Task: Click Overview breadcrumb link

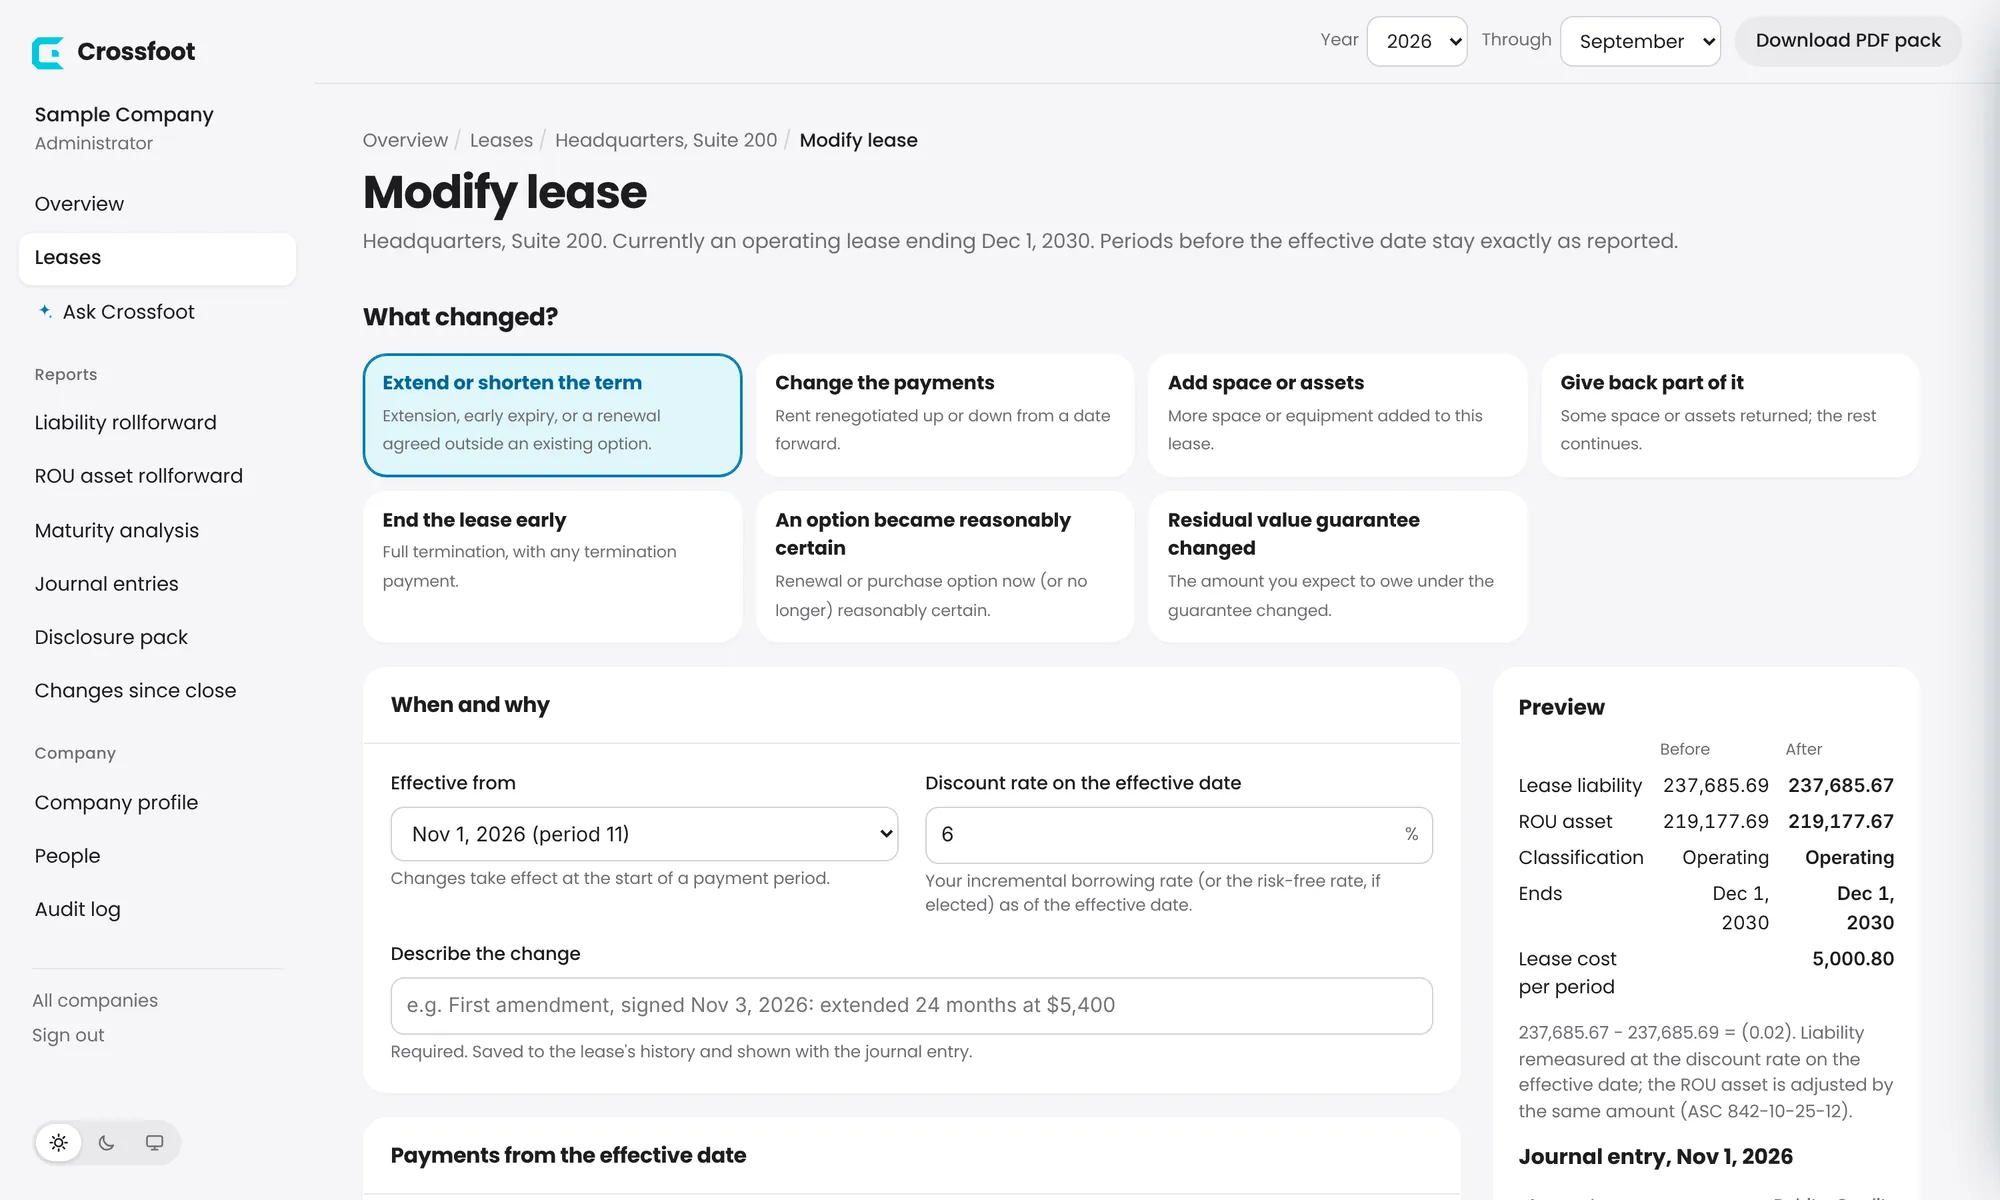Action: (405, 140)
